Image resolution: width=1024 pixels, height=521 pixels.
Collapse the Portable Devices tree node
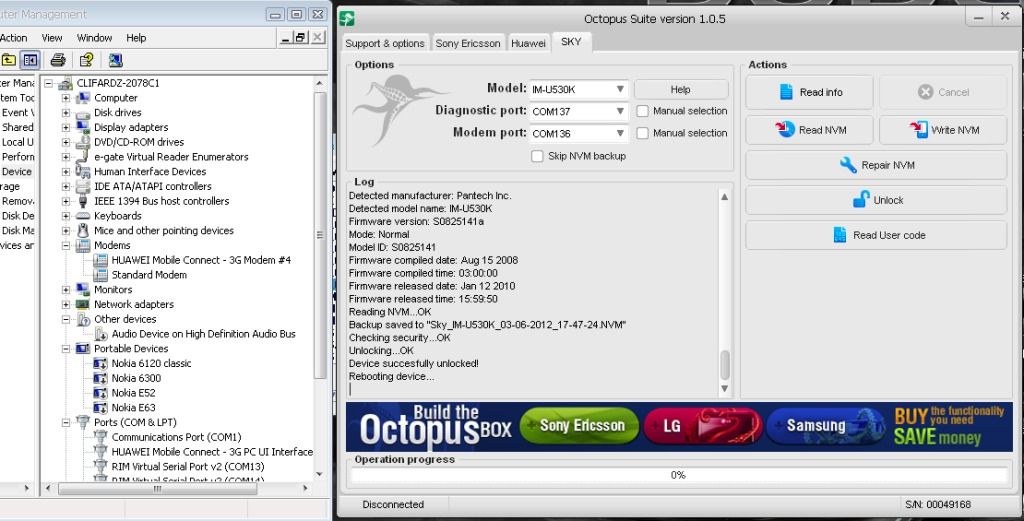(66, 349)
